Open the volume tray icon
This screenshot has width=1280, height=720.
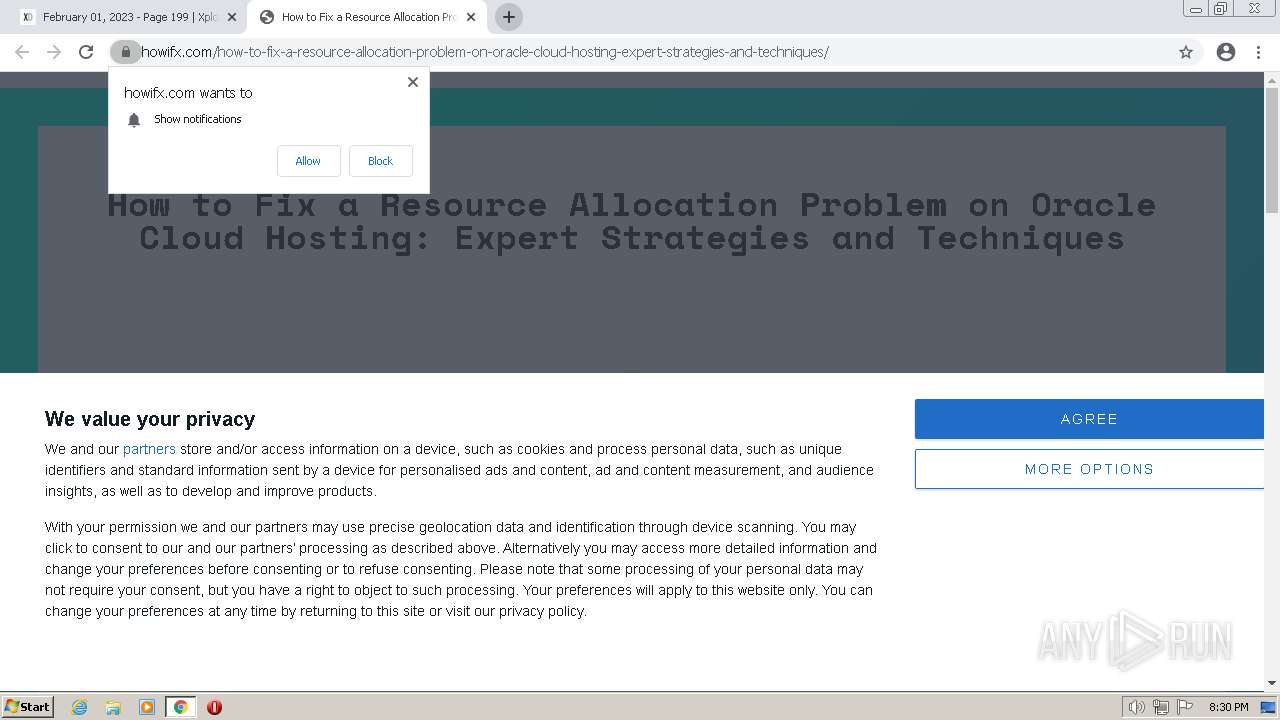pyautogui.click(x=1136, y=707)
